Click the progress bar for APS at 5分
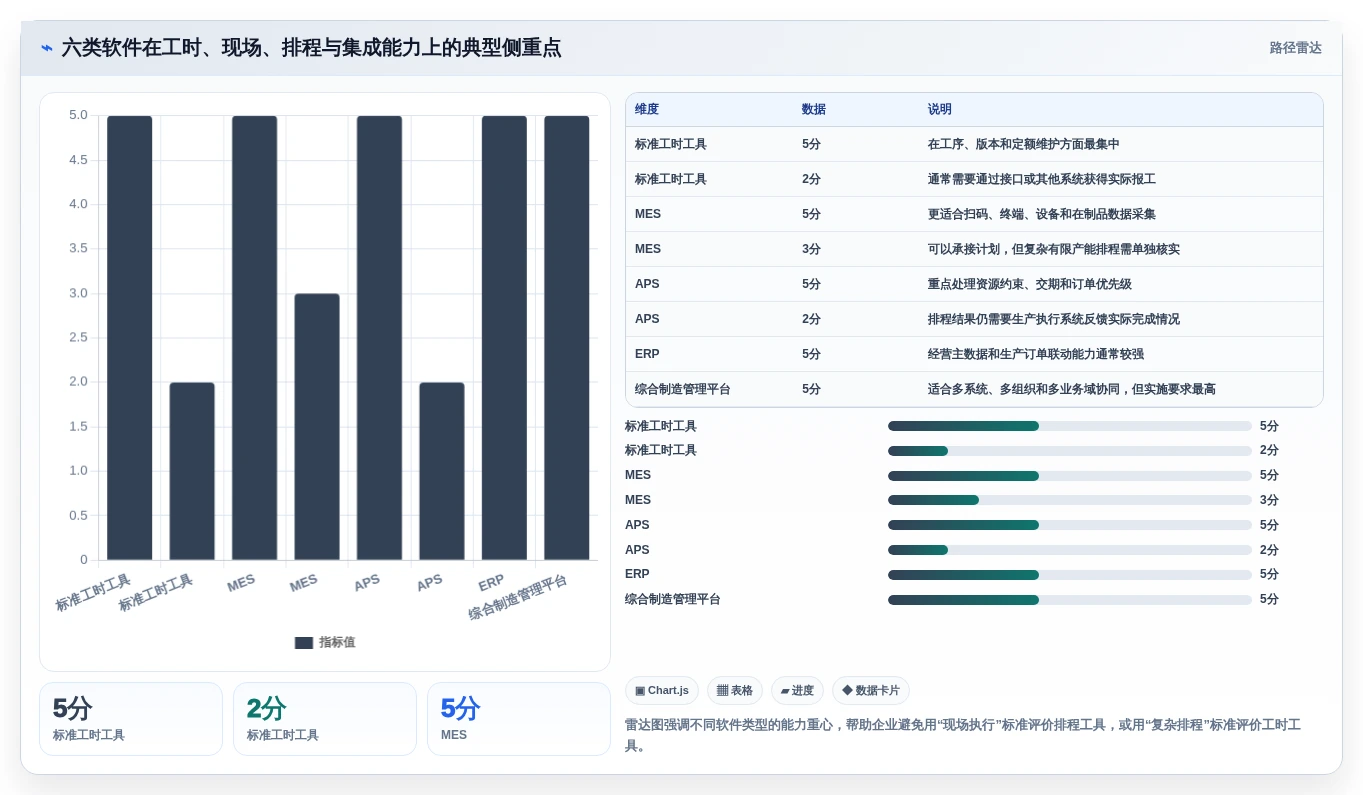1363x795 pixels. [x=1070, y=525]
